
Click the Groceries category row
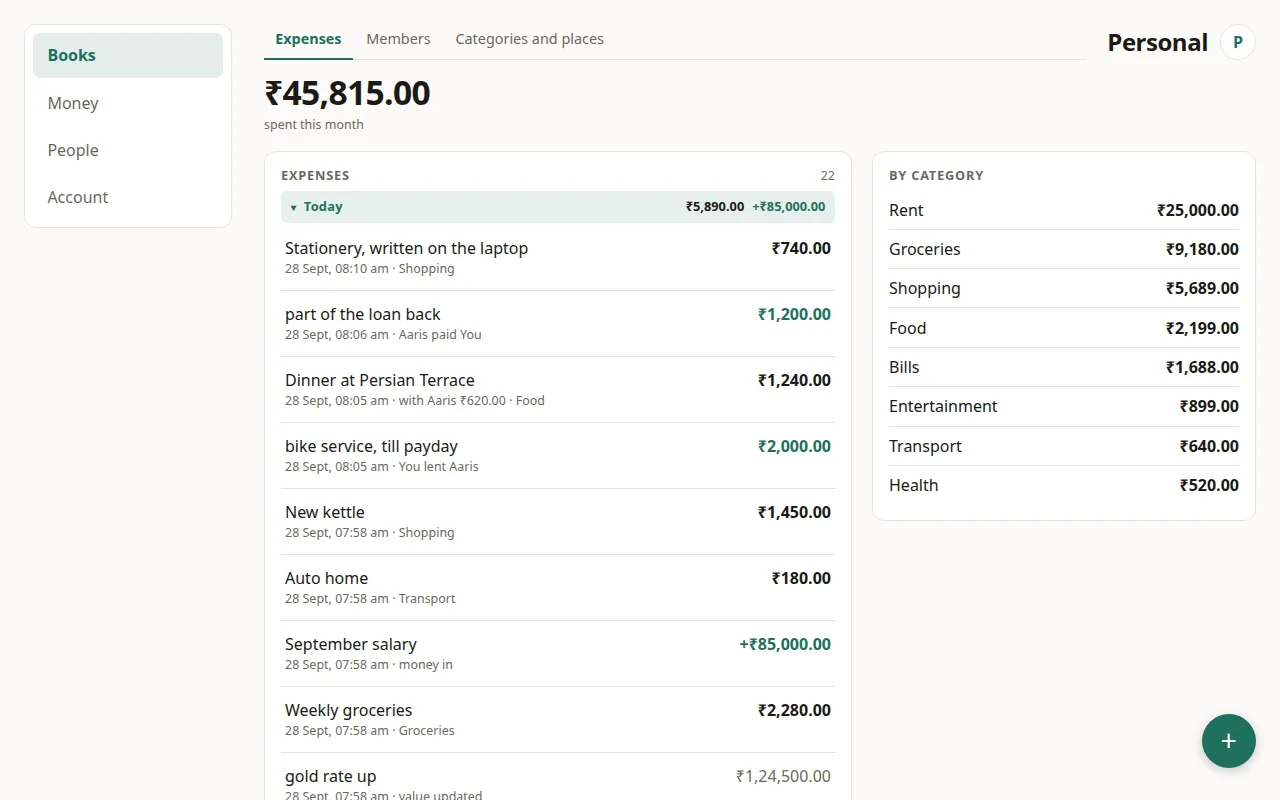1064,249
